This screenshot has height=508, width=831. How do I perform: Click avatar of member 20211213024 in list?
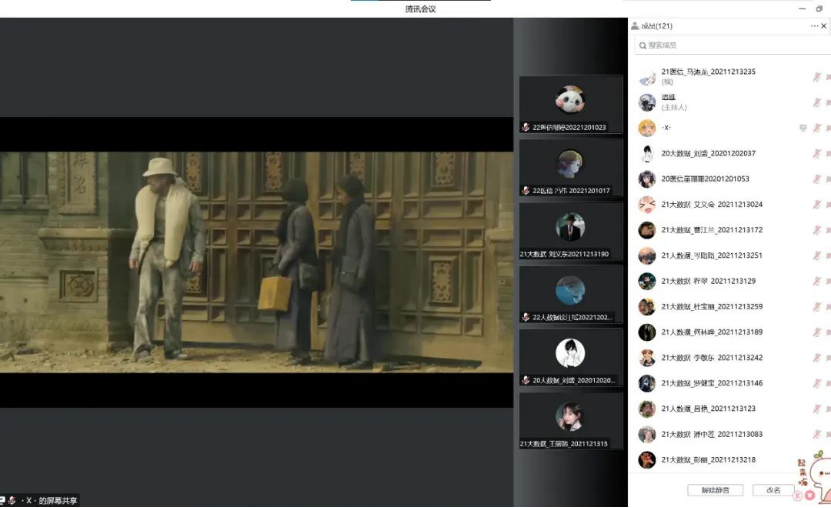click(x=647, y=204)
